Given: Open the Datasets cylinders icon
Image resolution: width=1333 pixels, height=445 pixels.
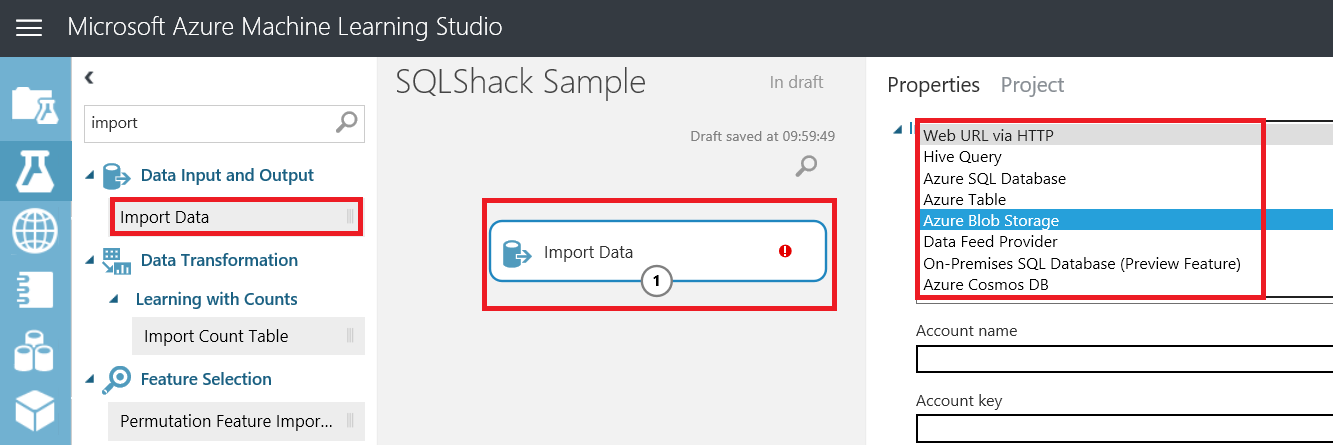Looking at the screenshot, I should coord(34,352).
